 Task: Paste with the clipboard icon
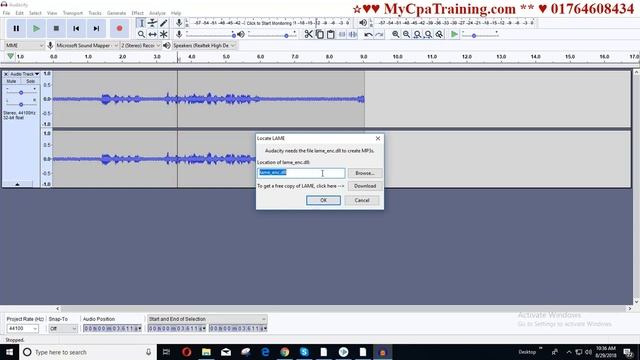(x=331, y=34)
